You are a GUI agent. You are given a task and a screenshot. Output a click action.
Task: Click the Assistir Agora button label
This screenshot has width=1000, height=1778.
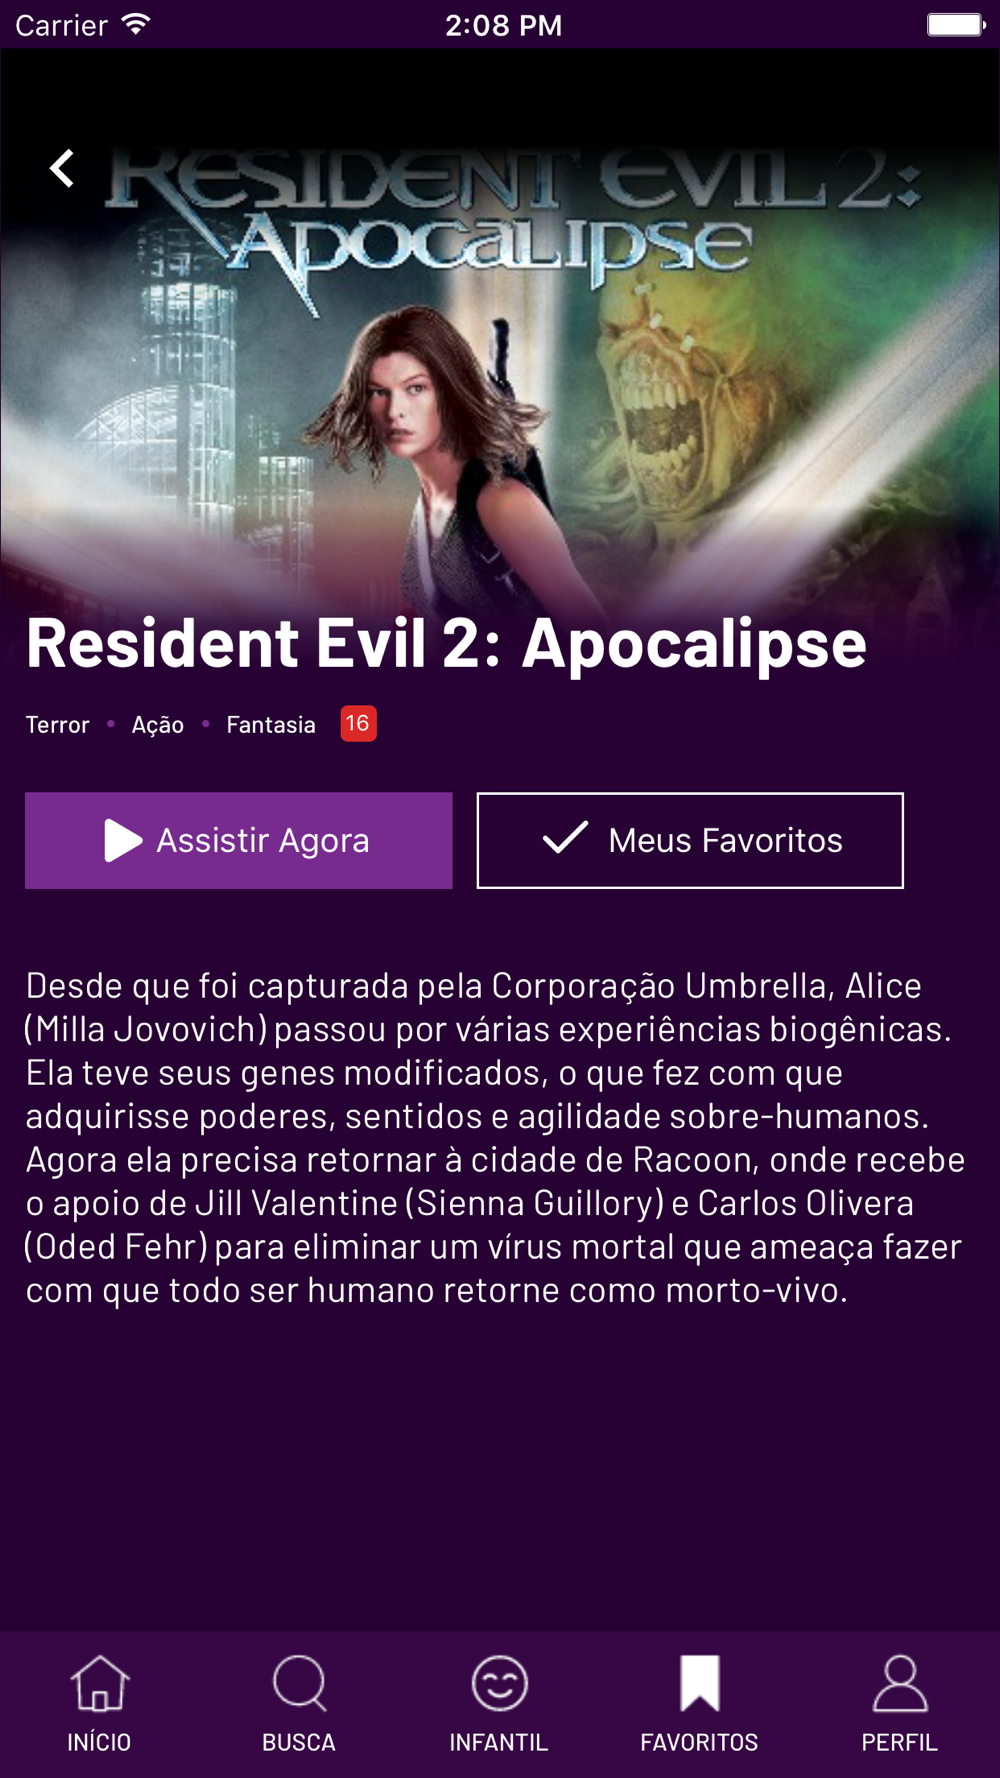point(263,841)
